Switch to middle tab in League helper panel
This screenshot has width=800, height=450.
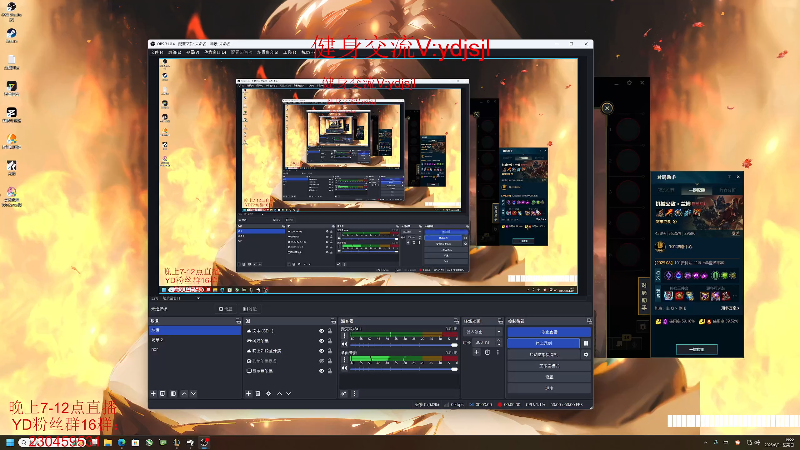coord(696,190)
